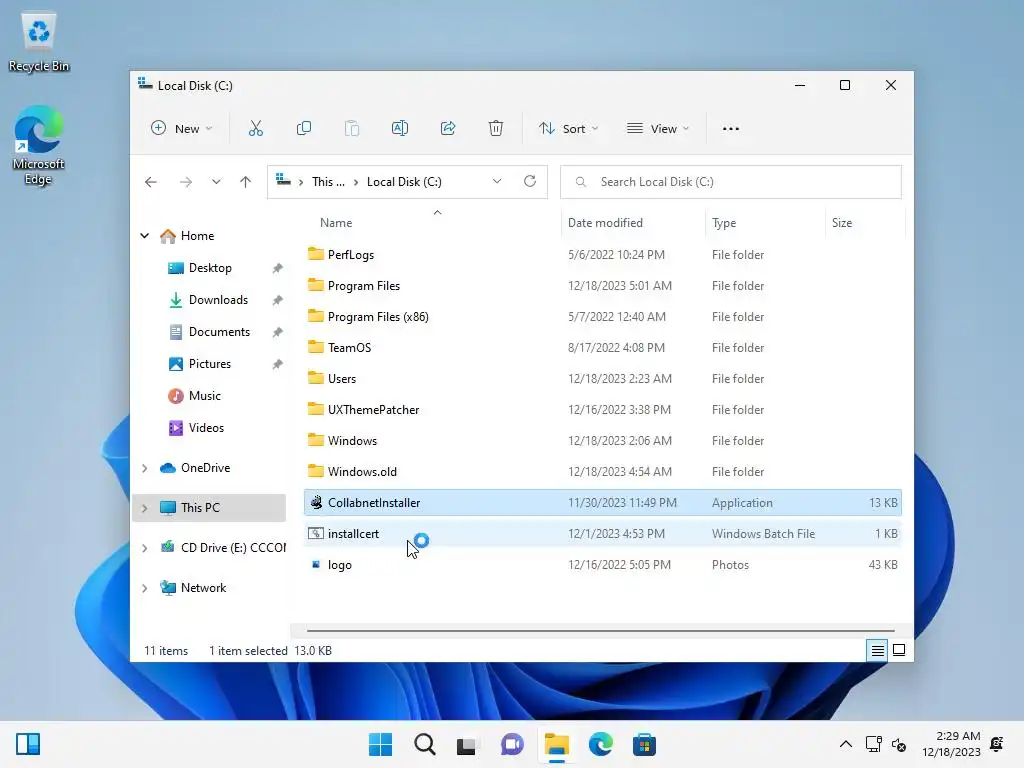This screenshot has height=768, width=1024.
Task: Open the clock and date flyout
Action: (x=951, y=744)
